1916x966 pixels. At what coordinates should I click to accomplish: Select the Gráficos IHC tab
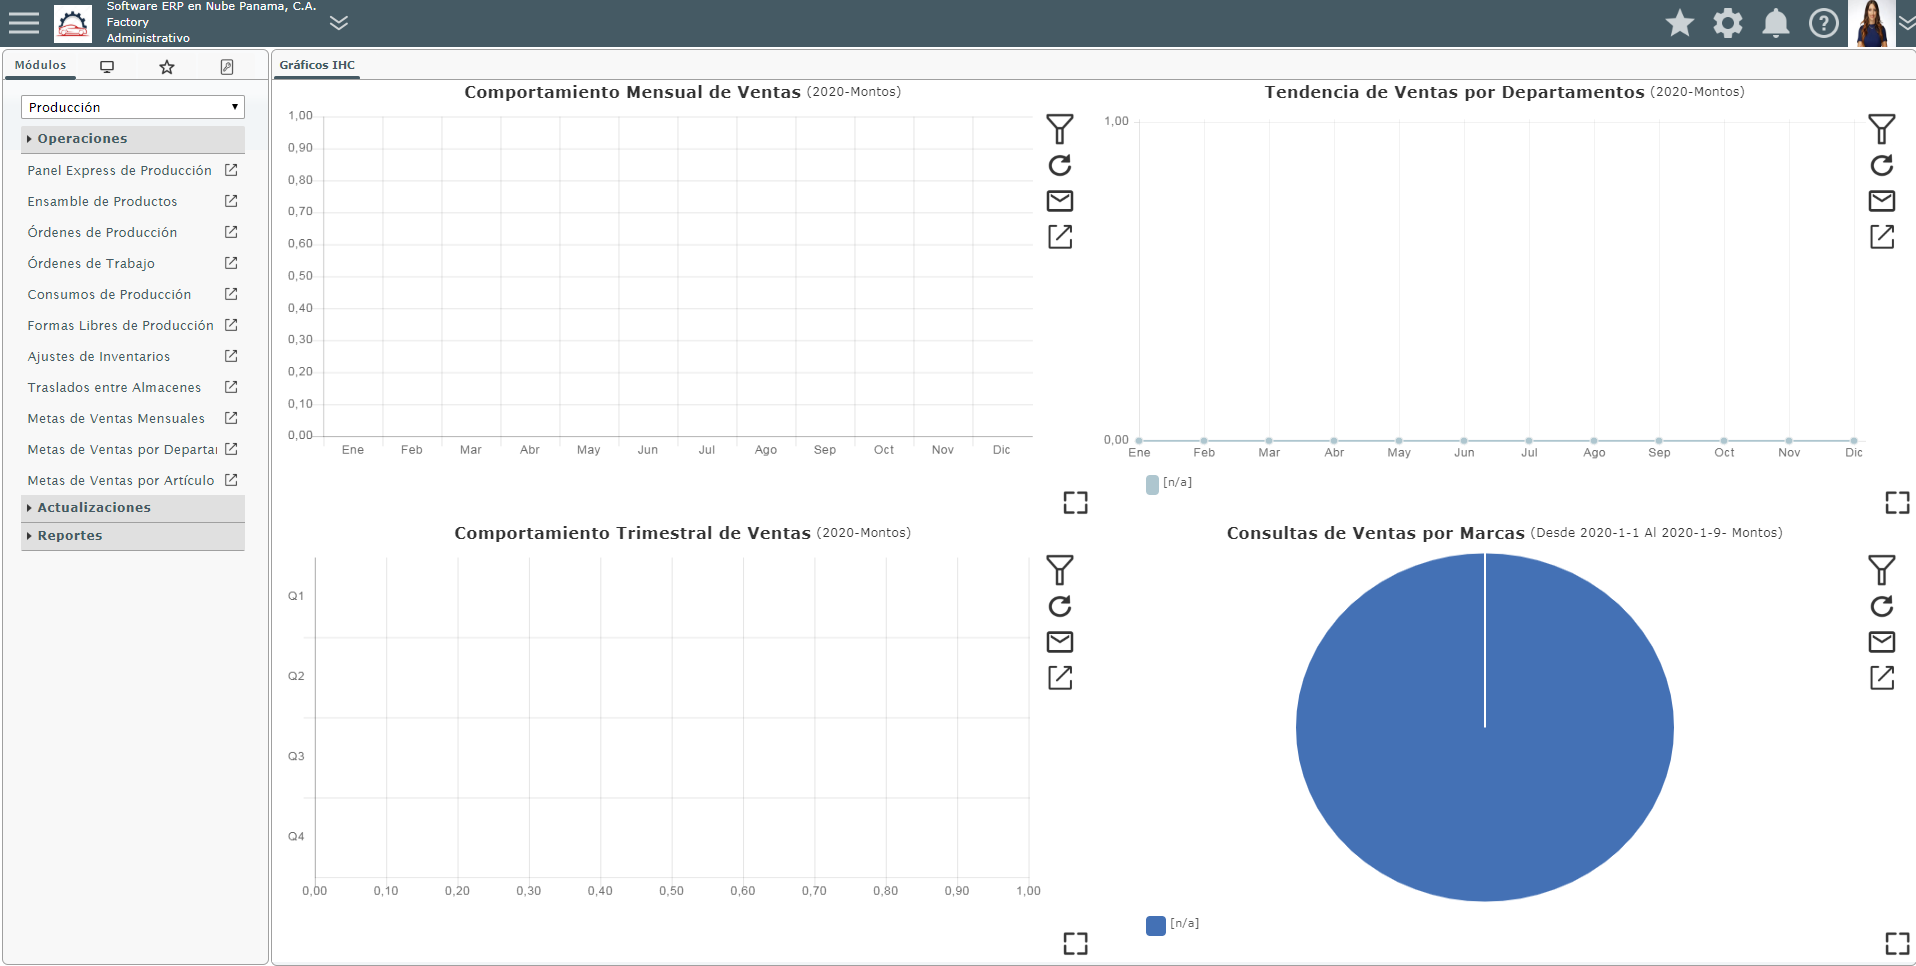[x=317, y=65]
